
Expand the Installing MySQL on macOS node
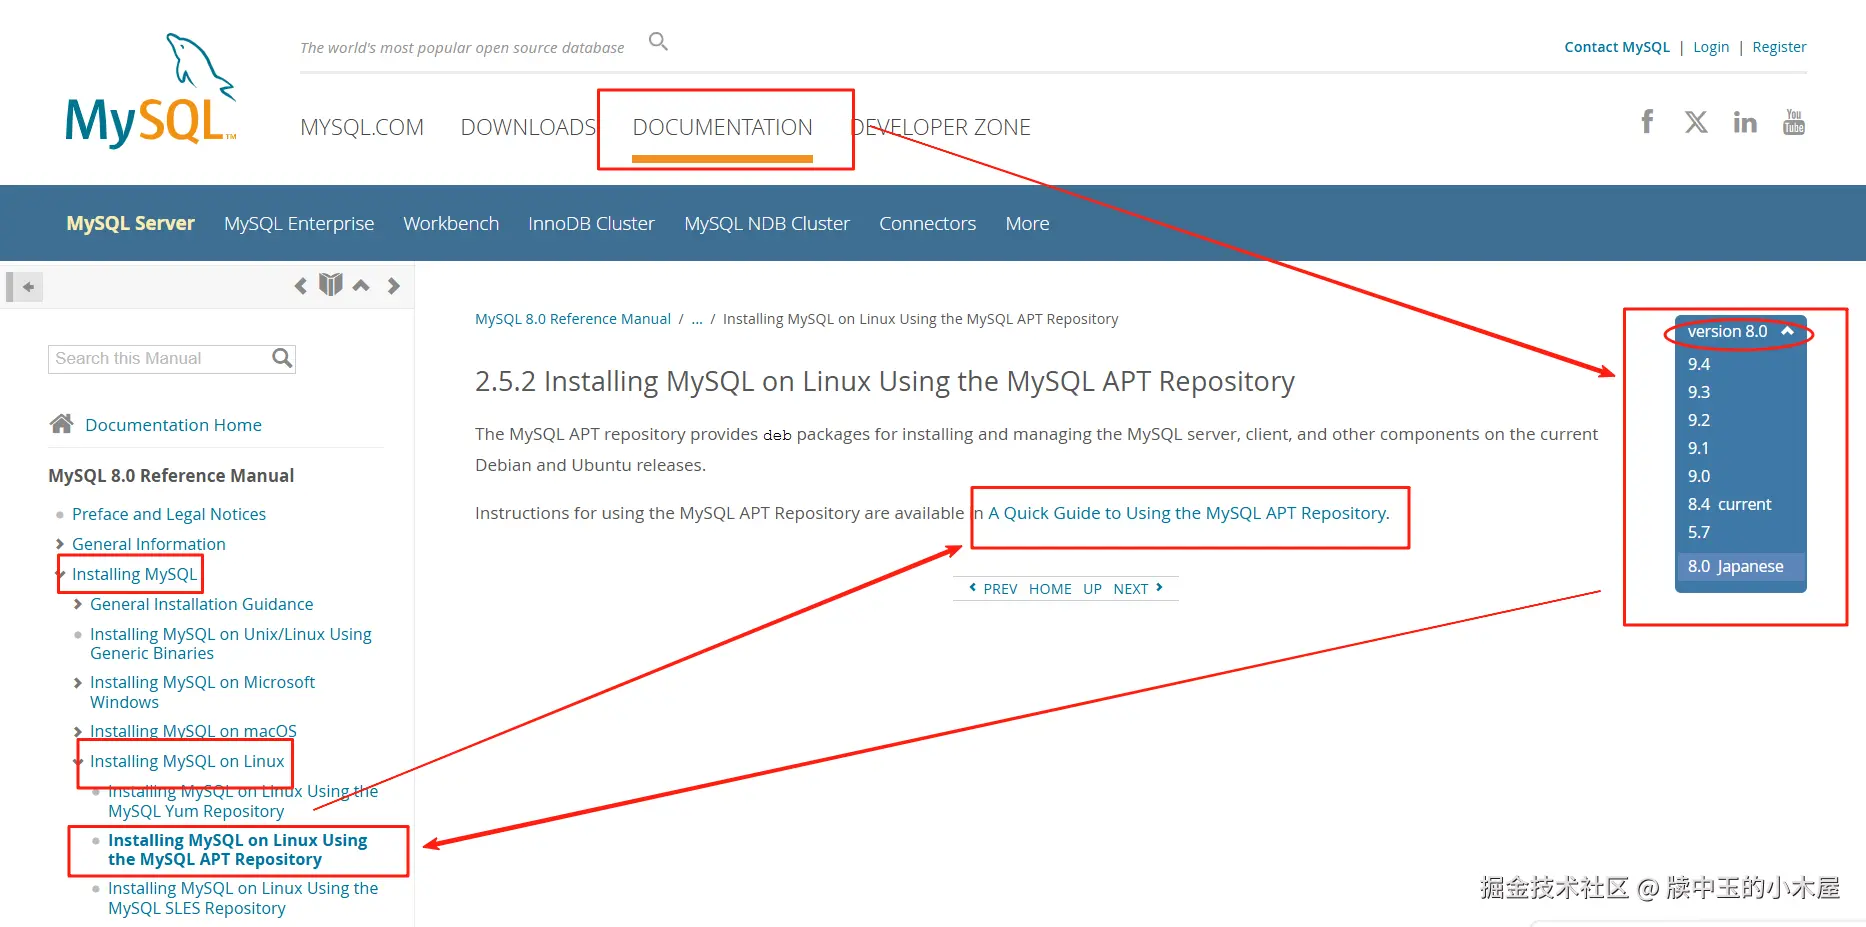[78, 731]
